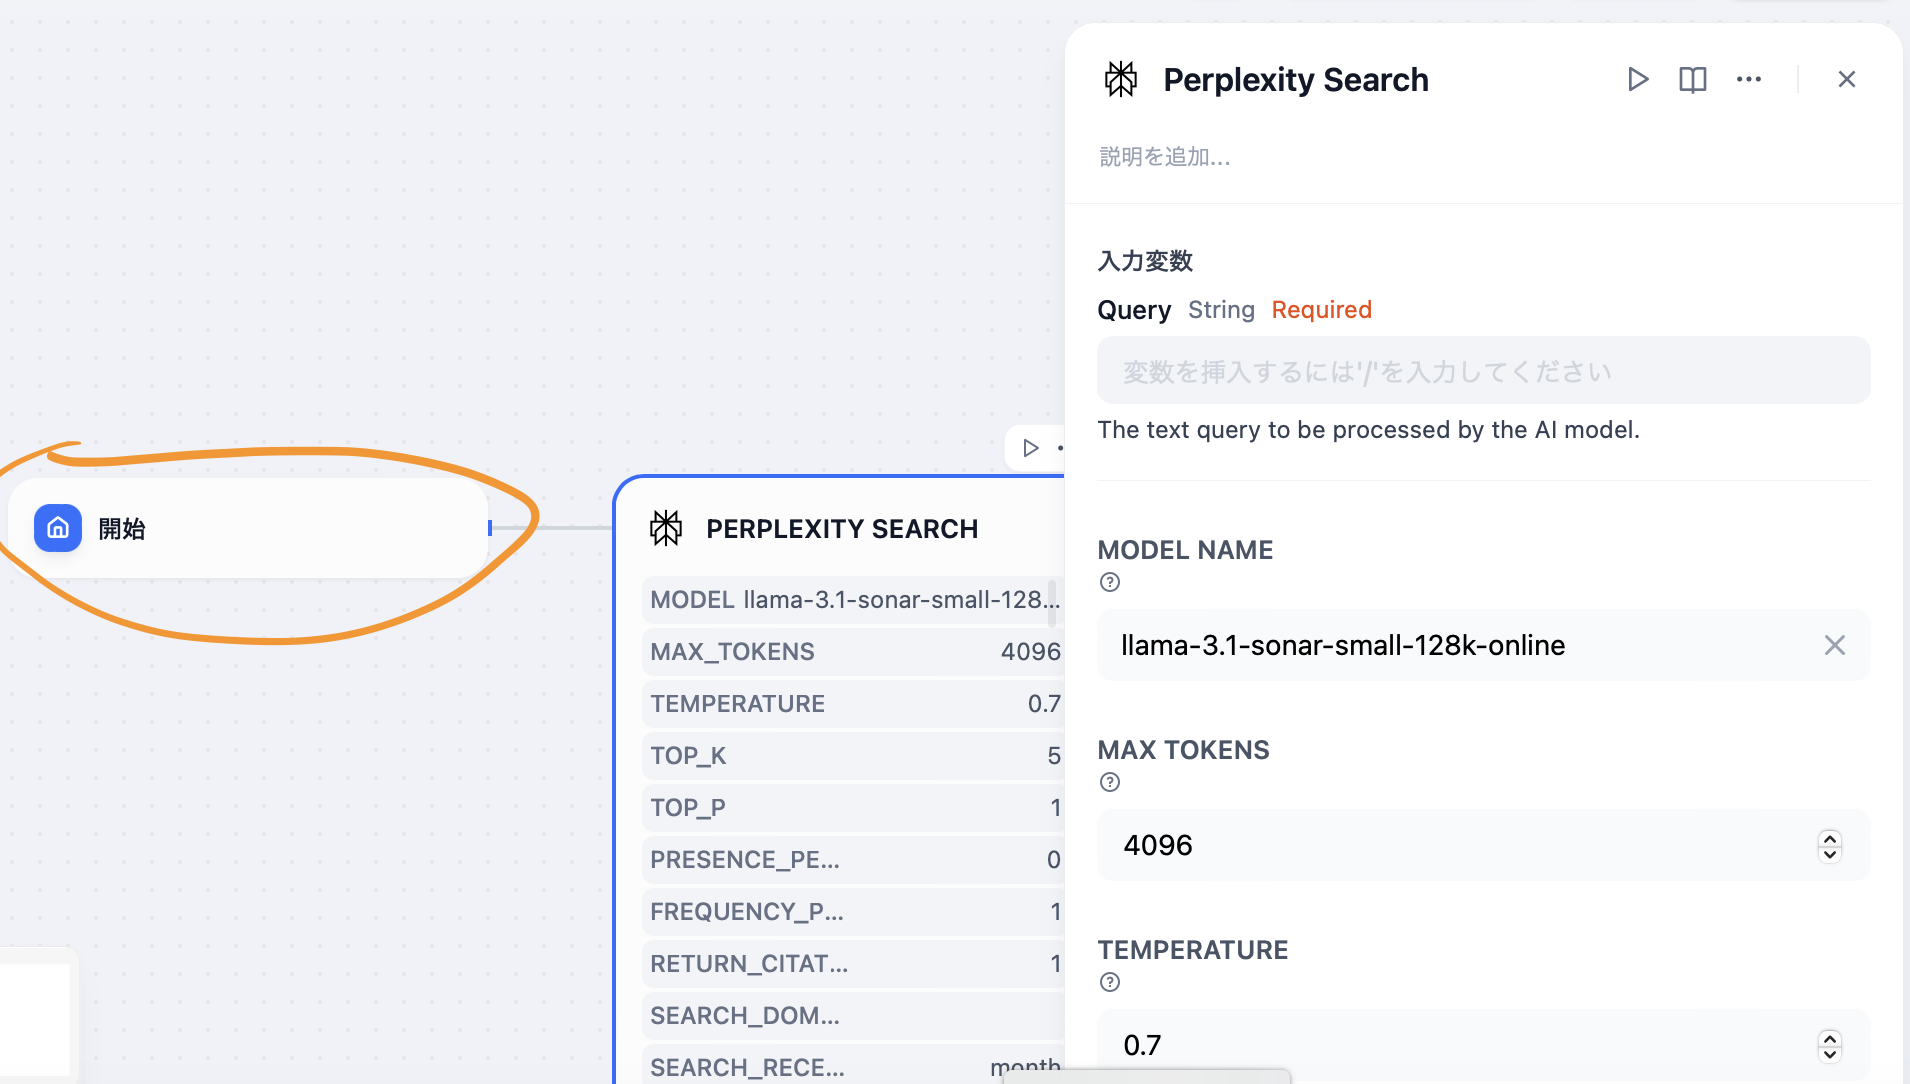Click the Perplexity logo icon in panel header
The width and height of the screenshot is (1910, 1084).
click(1121, 79)
